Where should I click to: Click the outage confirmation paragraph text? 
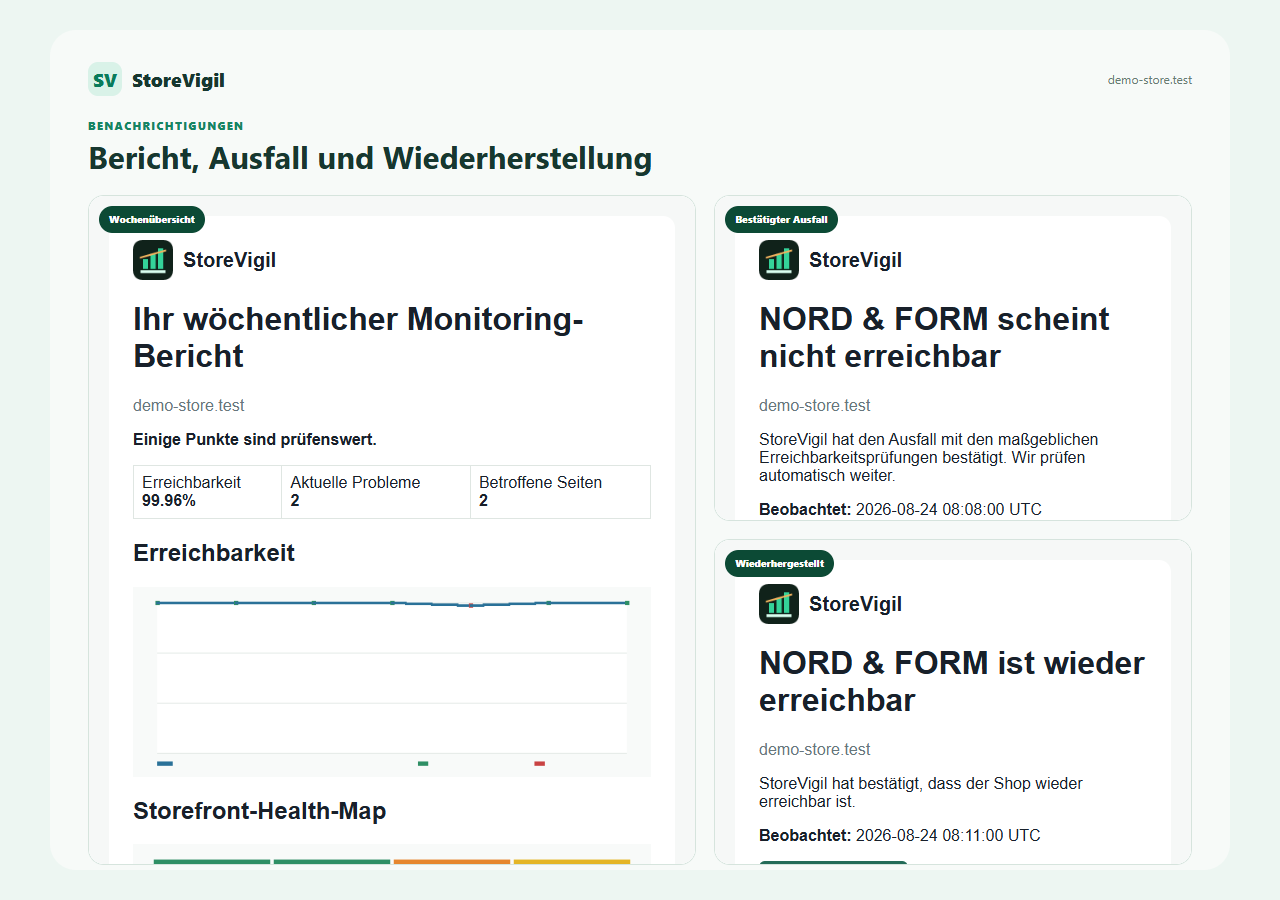tap(929, 458)
